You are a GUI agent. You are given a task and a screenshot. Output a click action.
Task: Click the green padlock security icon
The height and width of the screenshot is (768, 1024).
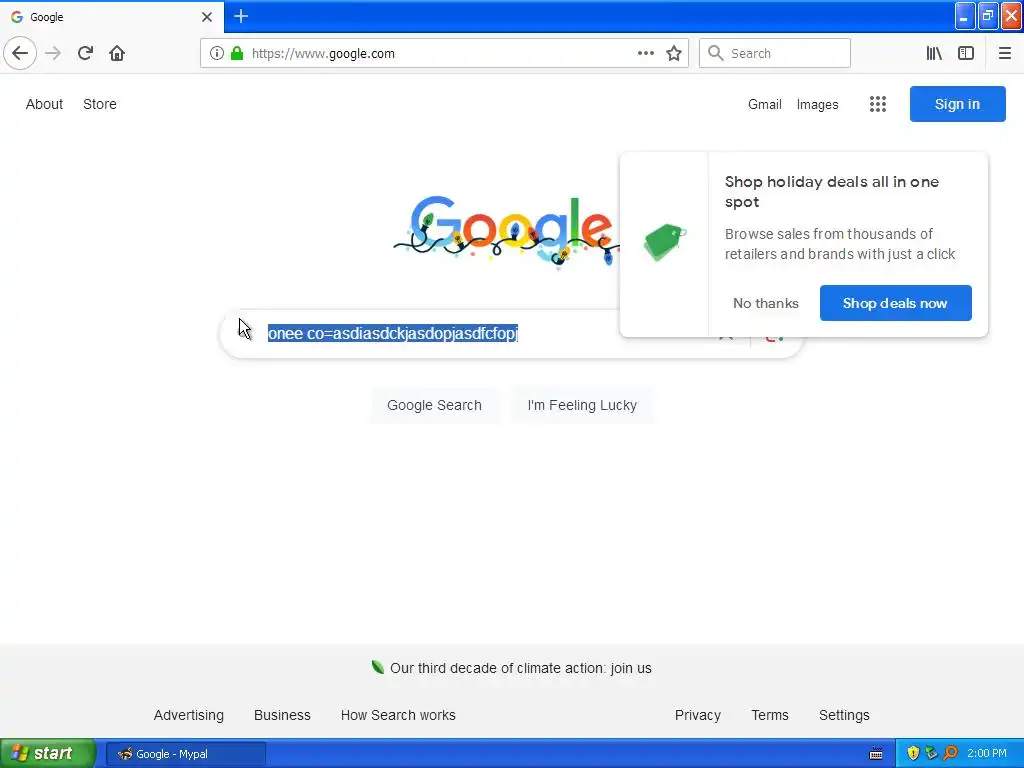pyautogui.click(x=237, y=54)
